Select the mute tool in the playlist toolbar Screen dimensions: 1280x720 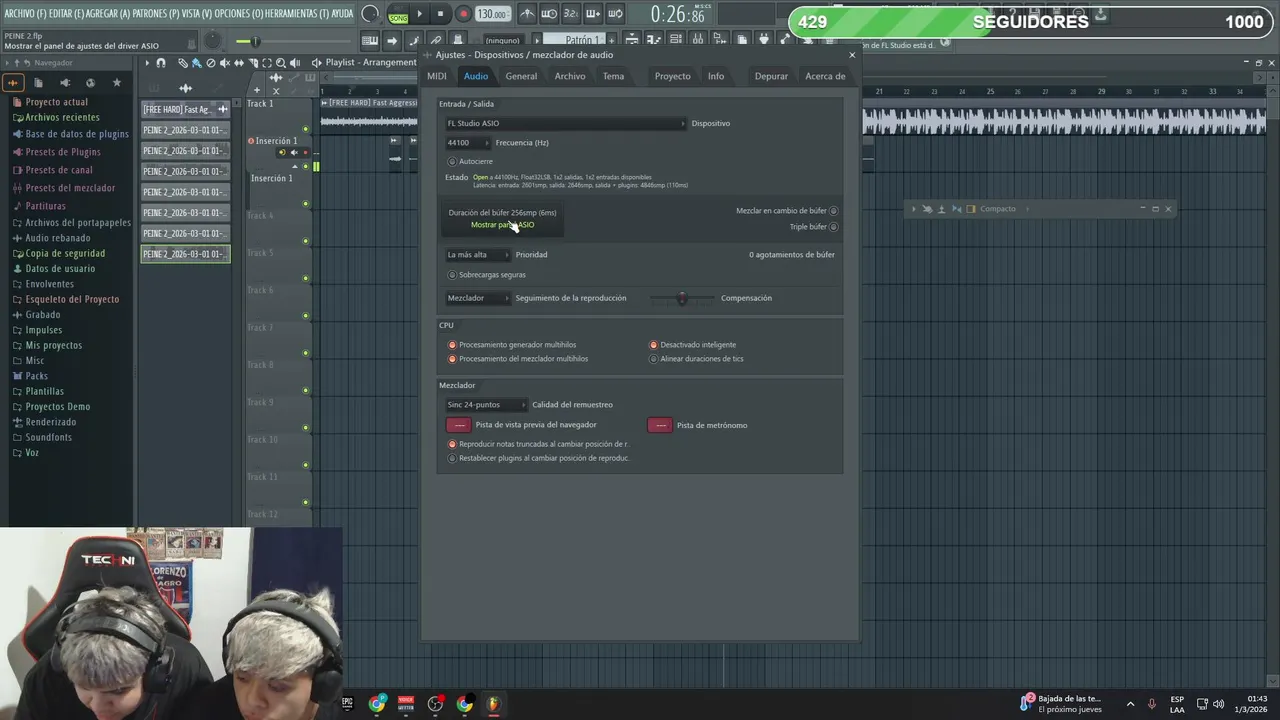224,63
